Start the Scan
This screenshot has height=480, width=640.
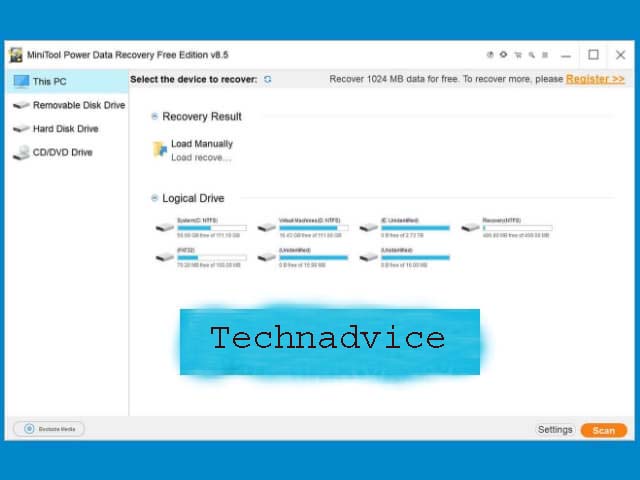coord(604,430)
